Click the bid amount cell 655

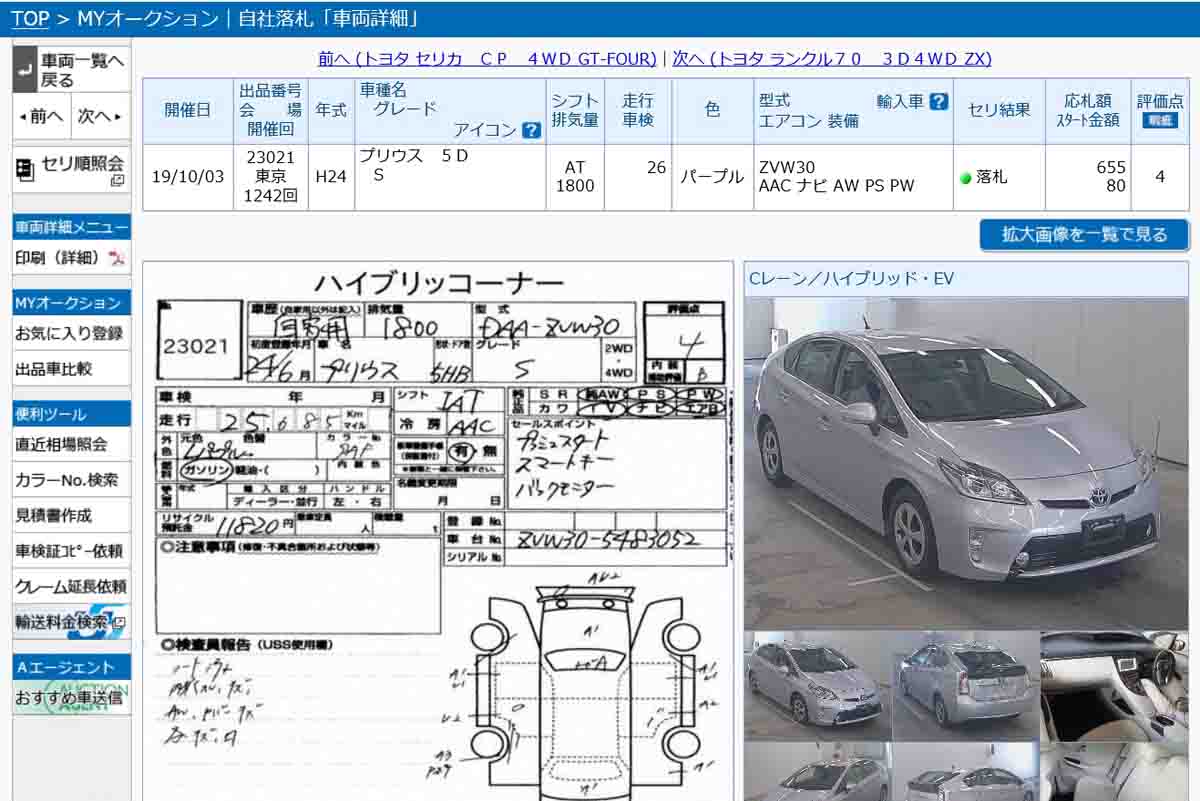(x=1088, y=177)
